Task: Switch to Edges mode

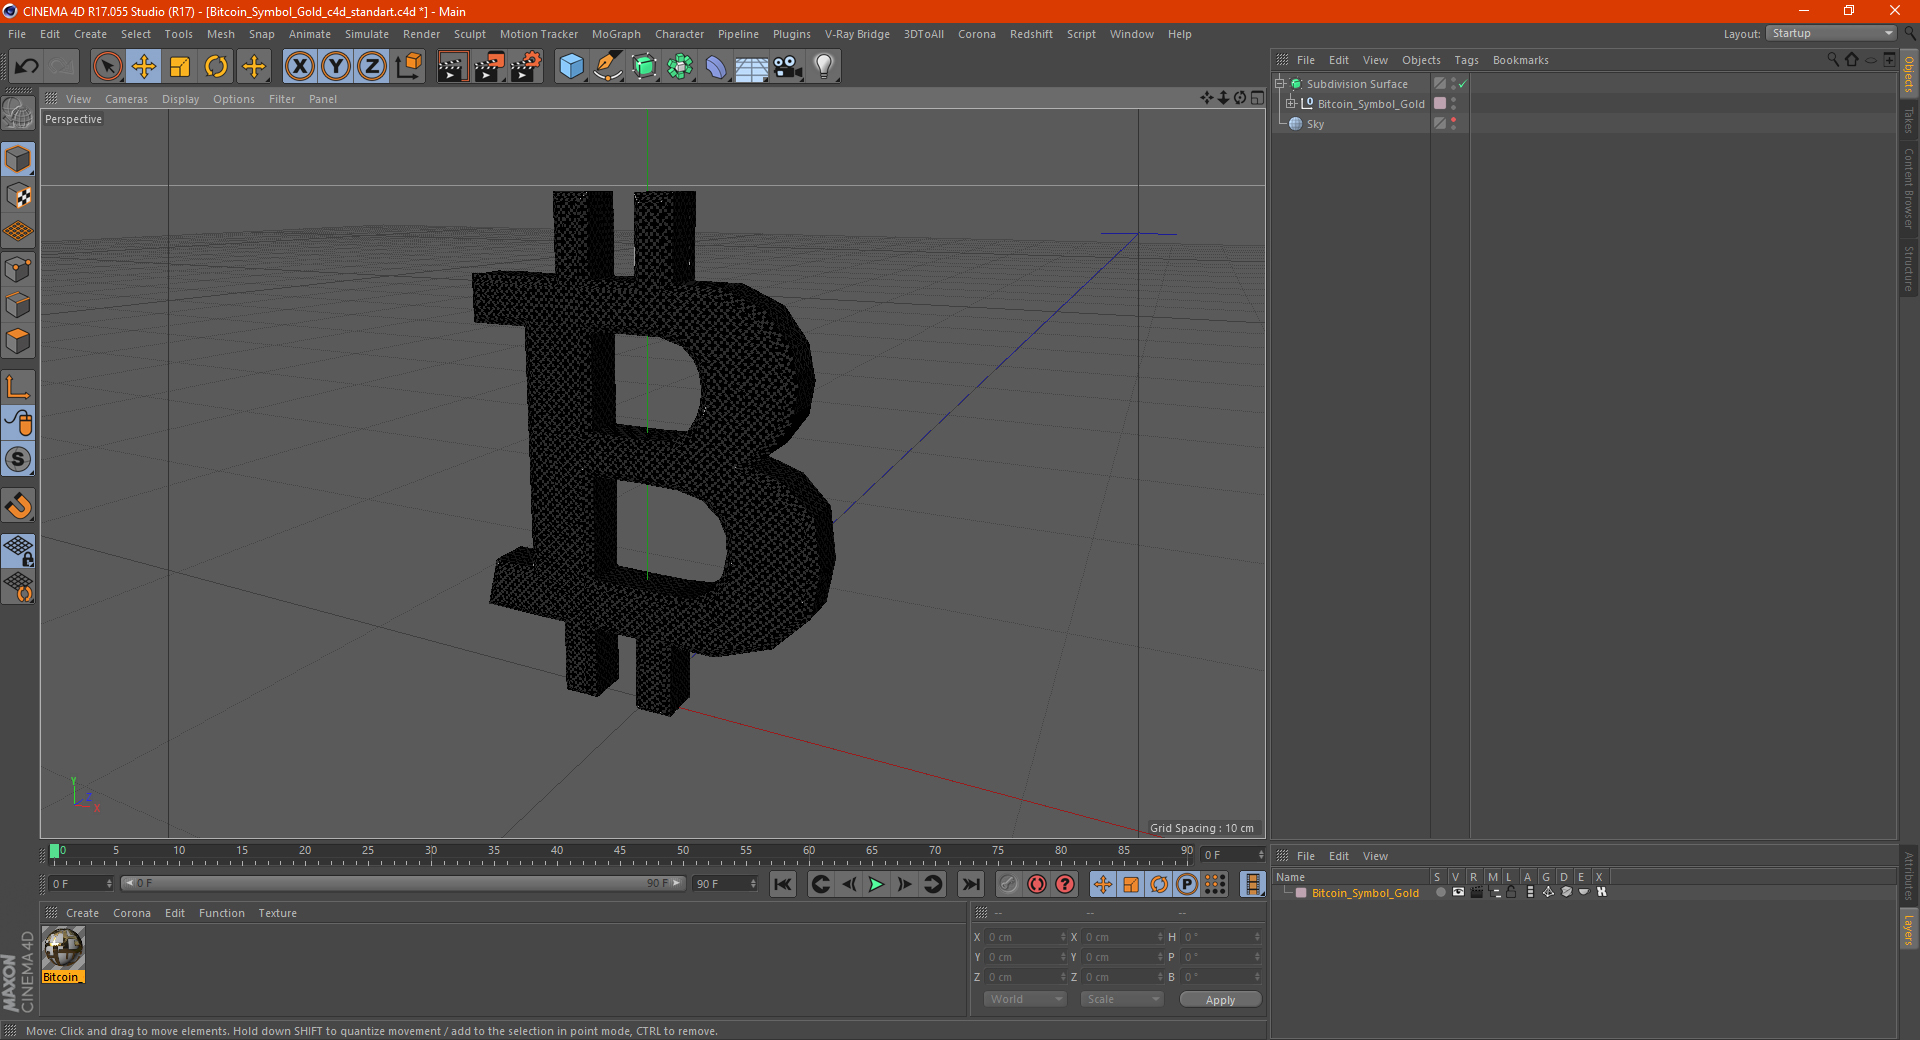Action: pyautogui.click(x=18, y=305)
